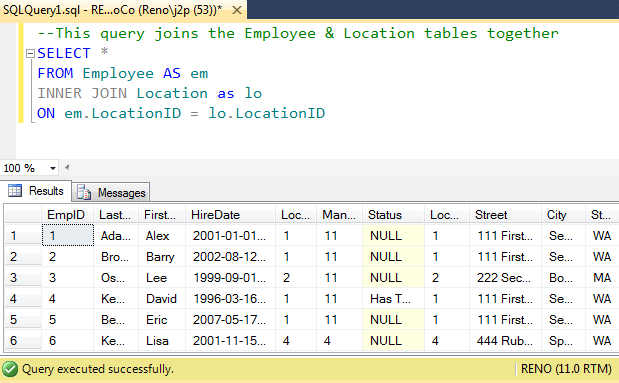Click the 'Query executed successfully.' status text

[x=98, y=369]
